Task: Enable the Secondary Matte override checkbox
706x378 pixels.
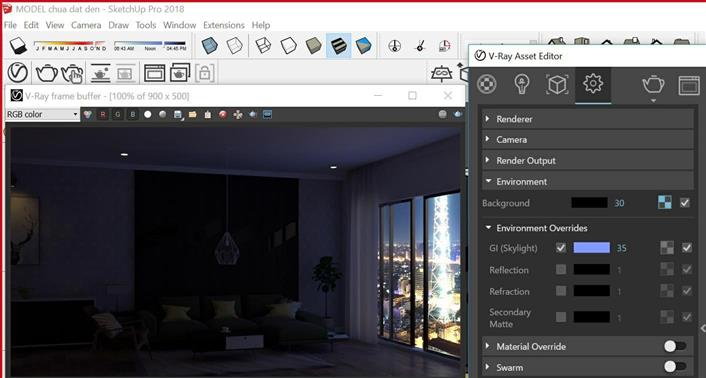Action: click(561, 317)
